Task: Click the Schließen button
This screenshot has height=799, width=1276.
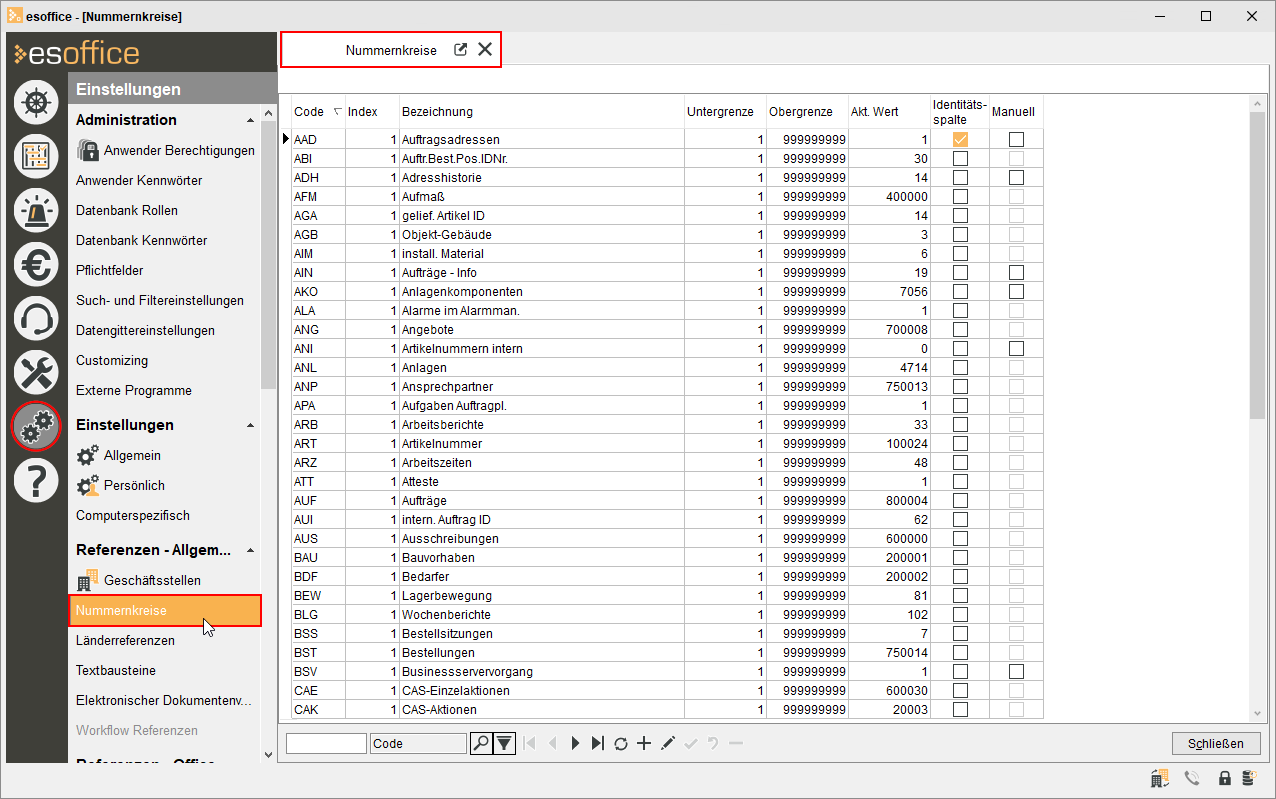Action: [1216, 743]
